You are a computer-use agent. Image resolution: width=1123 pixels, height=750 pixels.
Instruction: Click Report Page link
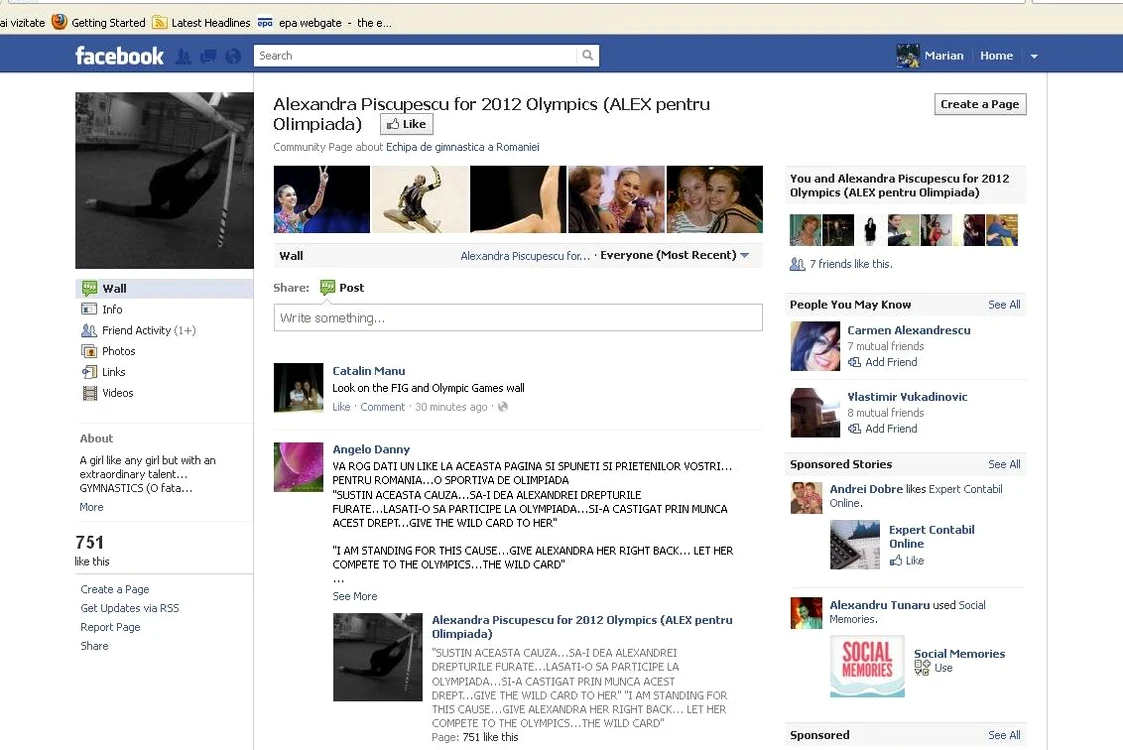[x=110, y=627]
